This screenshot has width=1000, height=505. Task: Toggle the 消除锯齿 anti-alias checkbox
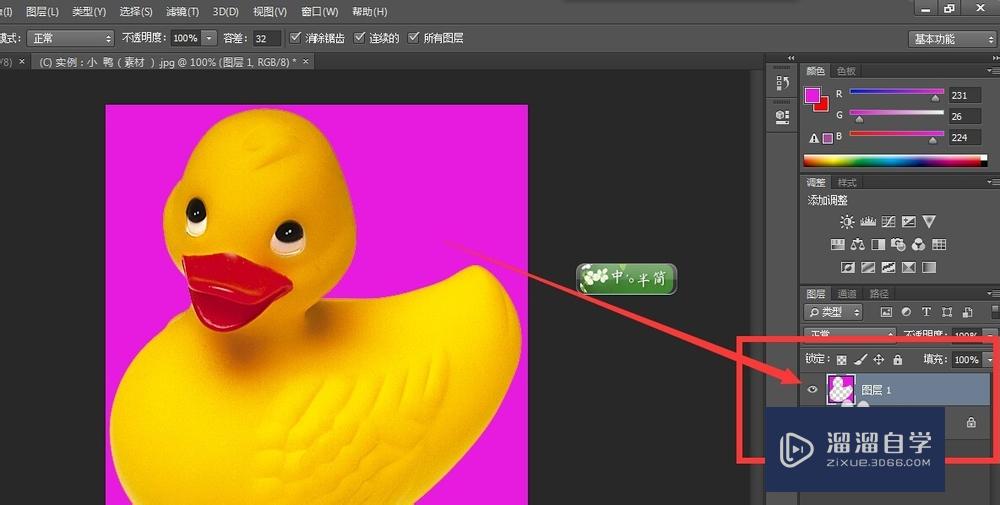(295, 38)
